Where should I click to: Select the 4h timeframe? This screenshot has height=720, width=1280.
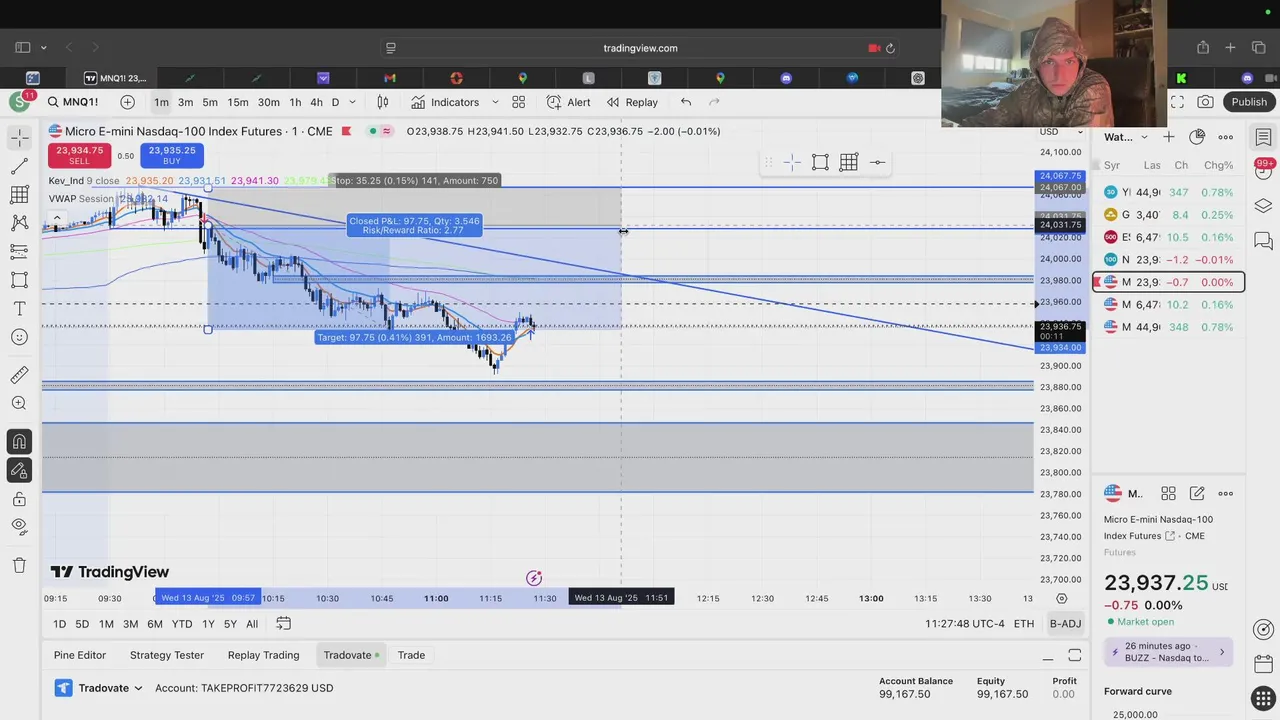[316, 102]
